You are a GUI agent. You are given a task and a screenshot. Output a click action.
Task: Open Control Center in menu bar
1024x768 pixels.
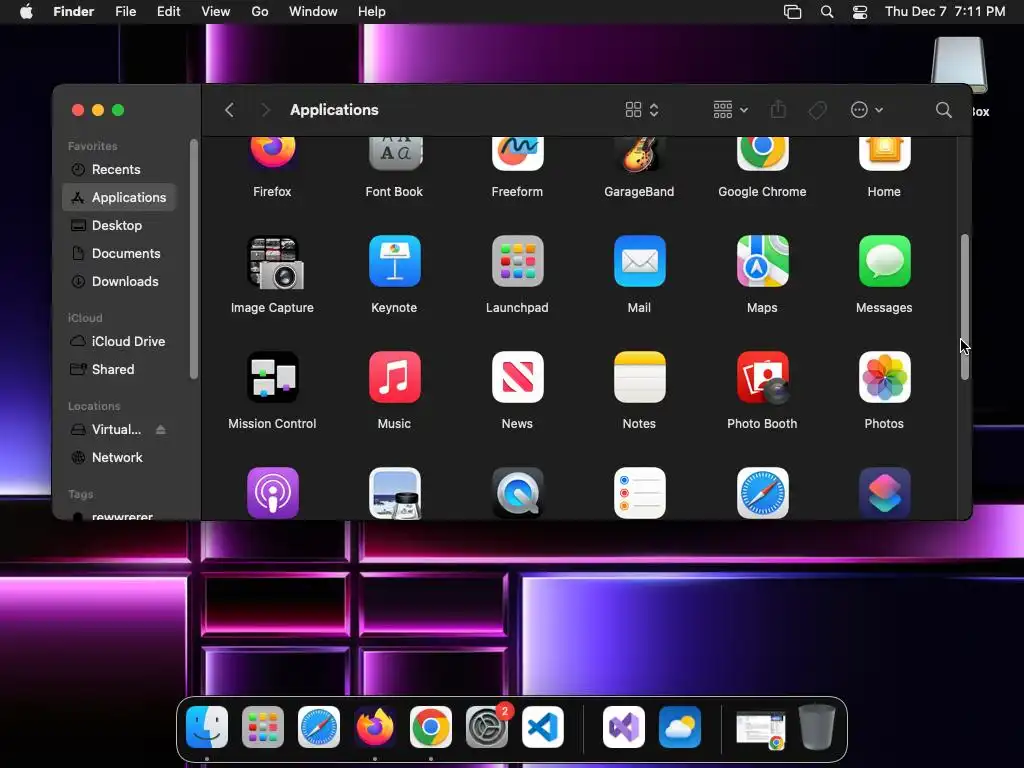pyautogui.click(x=860, y=12)
